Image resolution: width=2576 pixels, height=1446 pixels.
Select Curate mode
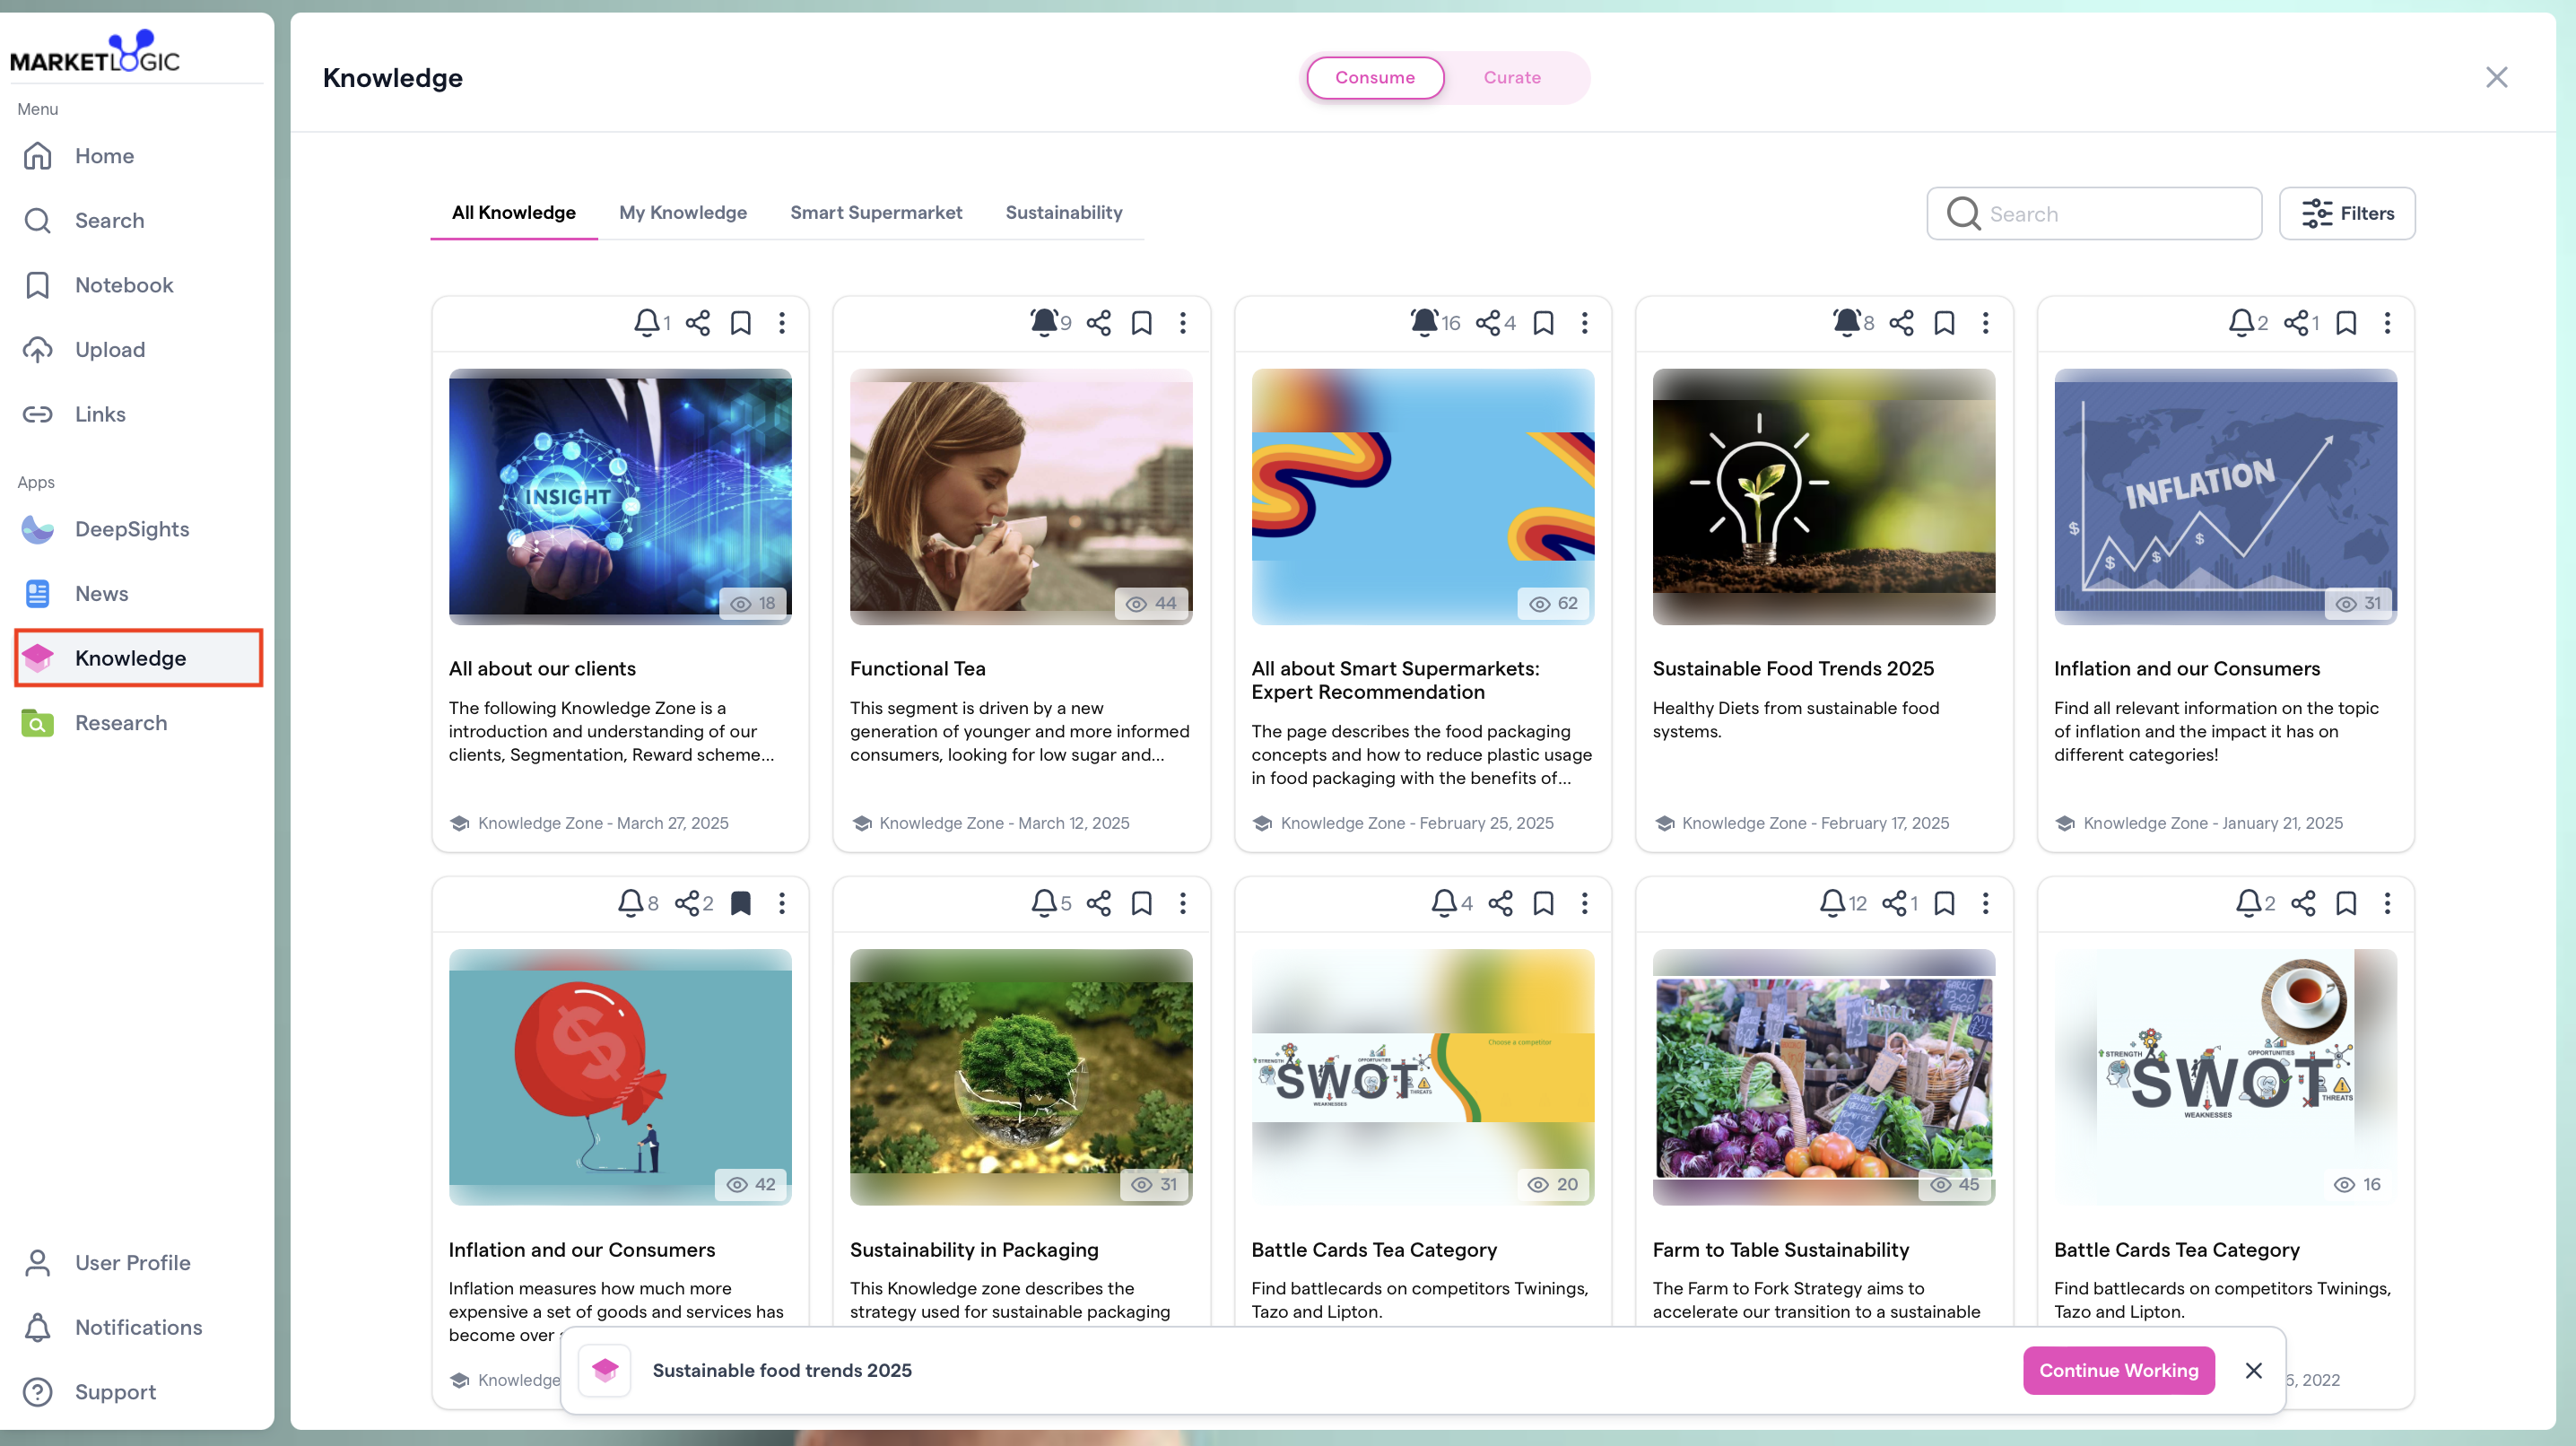1511,77
